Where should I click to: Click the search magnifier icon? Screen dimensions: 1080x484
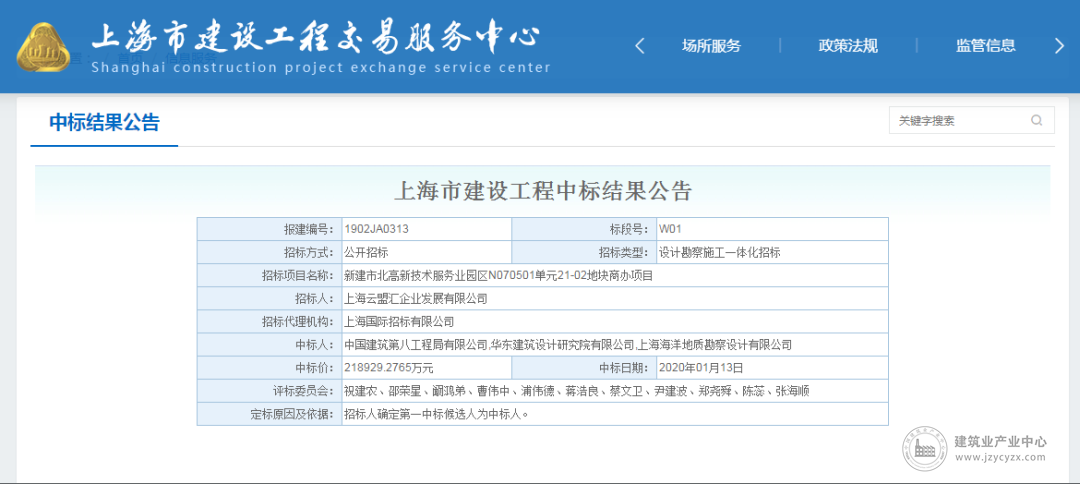pos(1037,120)
